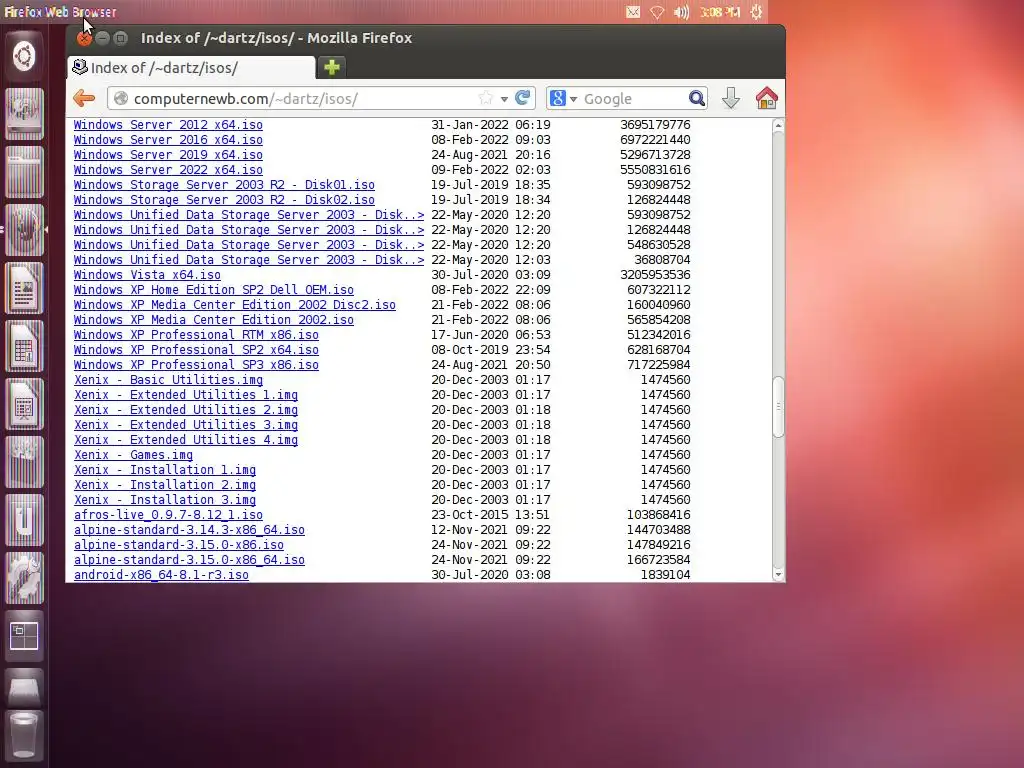
Task: Open Ubuntu Software Center from launcher
Action: [x=24, y=462]
